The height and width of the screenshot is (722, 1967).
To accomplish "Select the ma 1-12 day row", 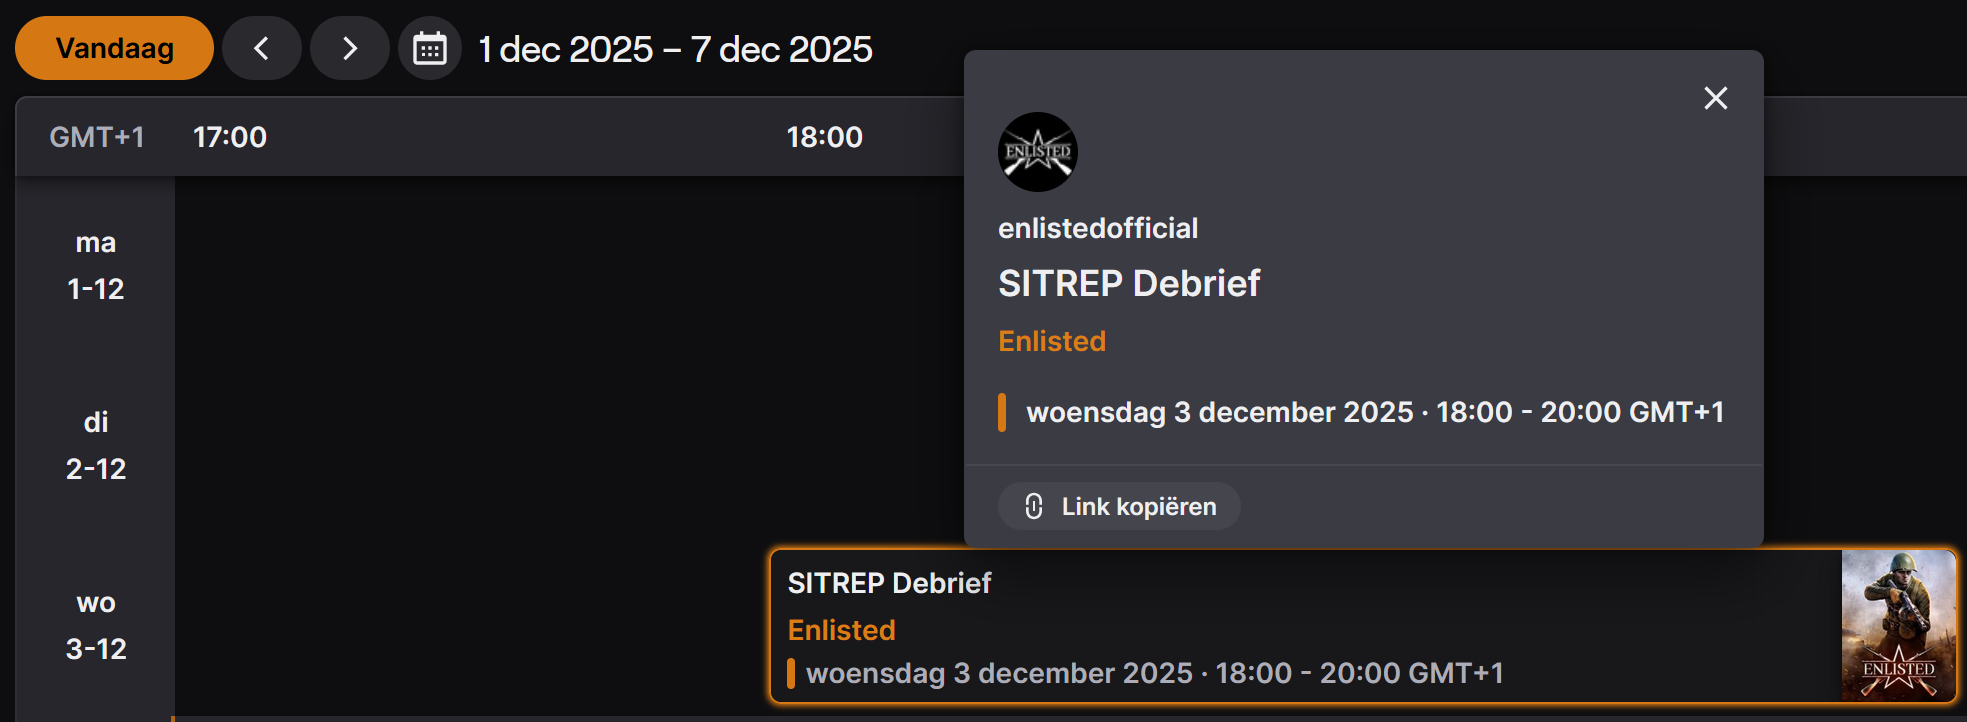I will coord(96,266).
